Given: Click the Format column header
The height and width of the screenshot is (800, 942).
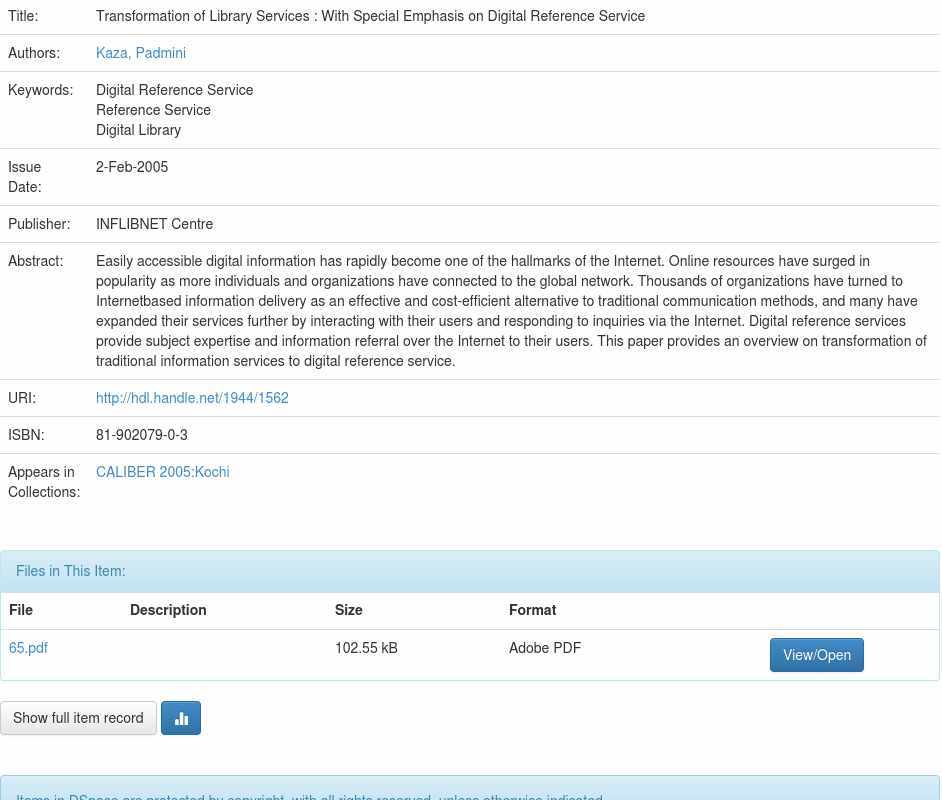Looking at the screenshot, I should pos(532,610).
